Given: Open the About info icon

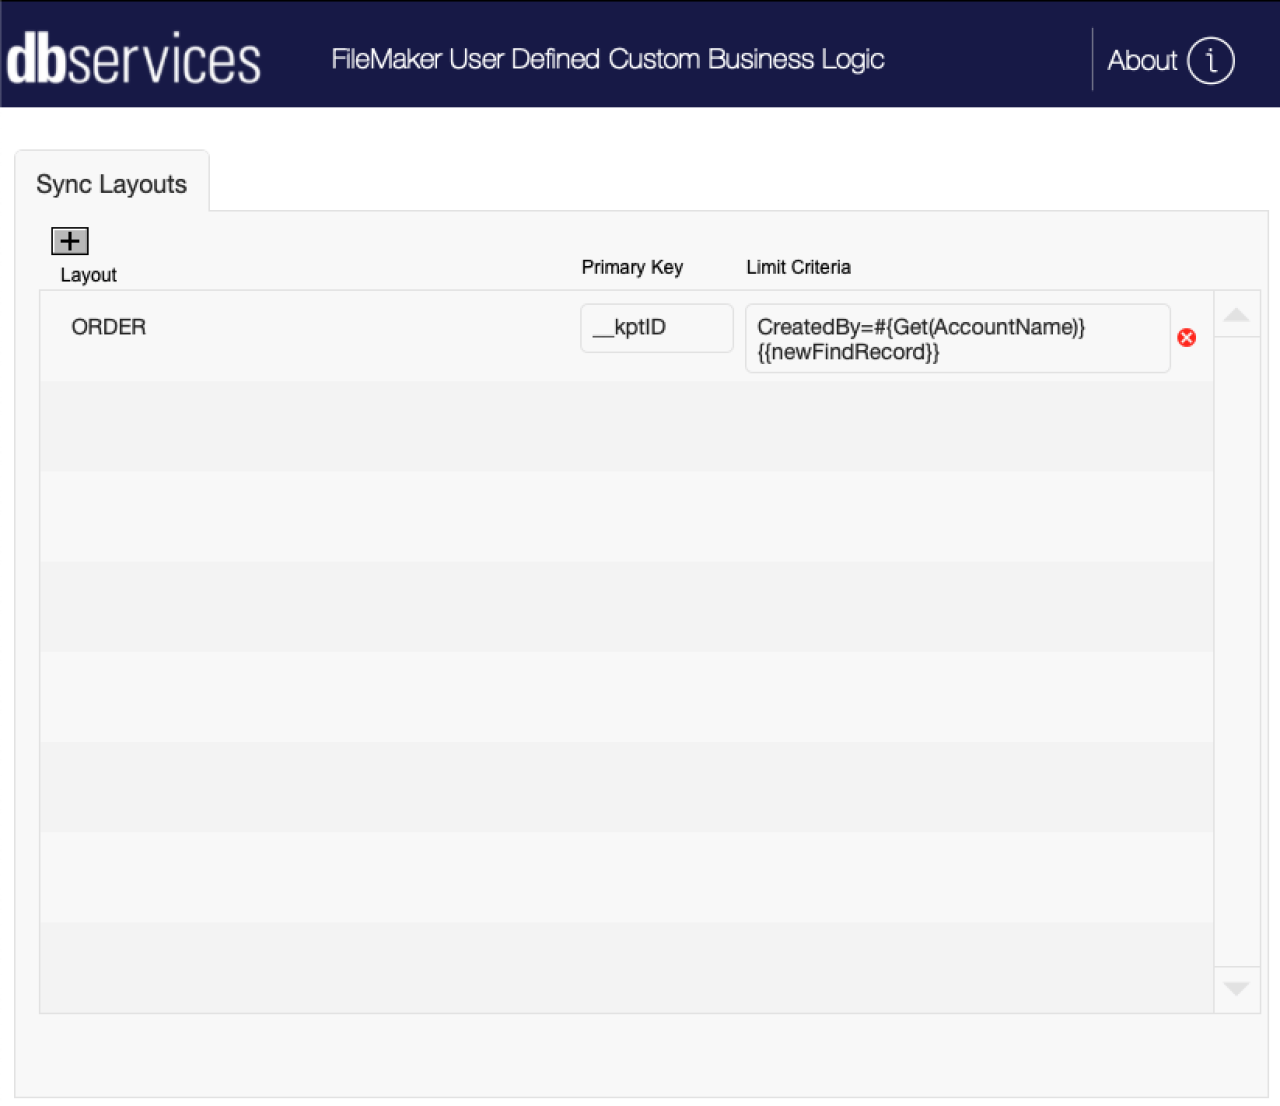Looking at the screenshot, I should point(1211,61).
